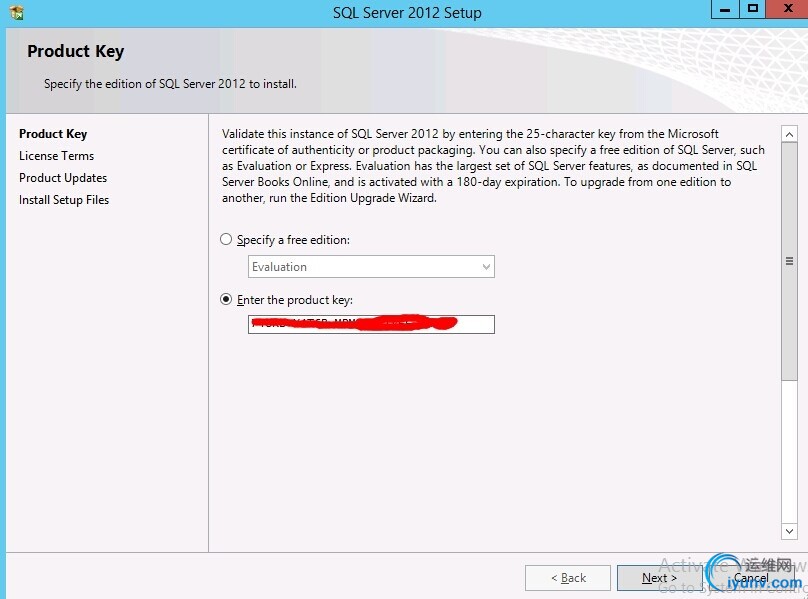Screen dimensions: 808x599
Task: Close the SQL Server 2012 Setup window
Action: 787,9
